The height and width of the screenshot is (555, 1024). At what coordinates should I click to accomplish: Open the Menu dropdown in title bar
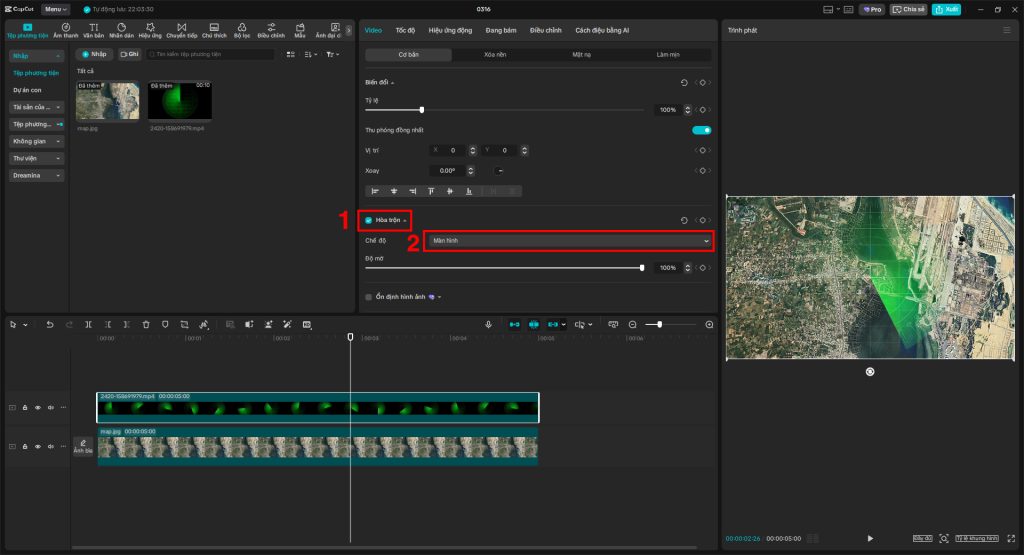55,9
